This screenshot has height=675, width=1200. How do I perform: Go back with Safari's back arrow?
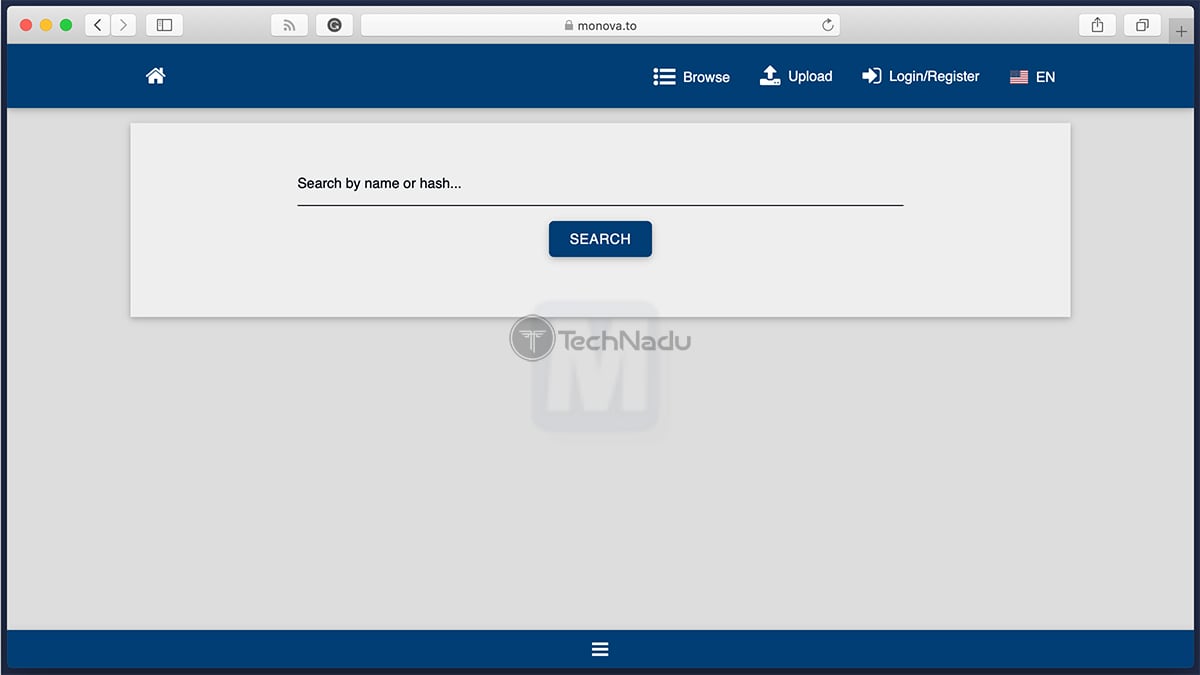click(97, 25)
